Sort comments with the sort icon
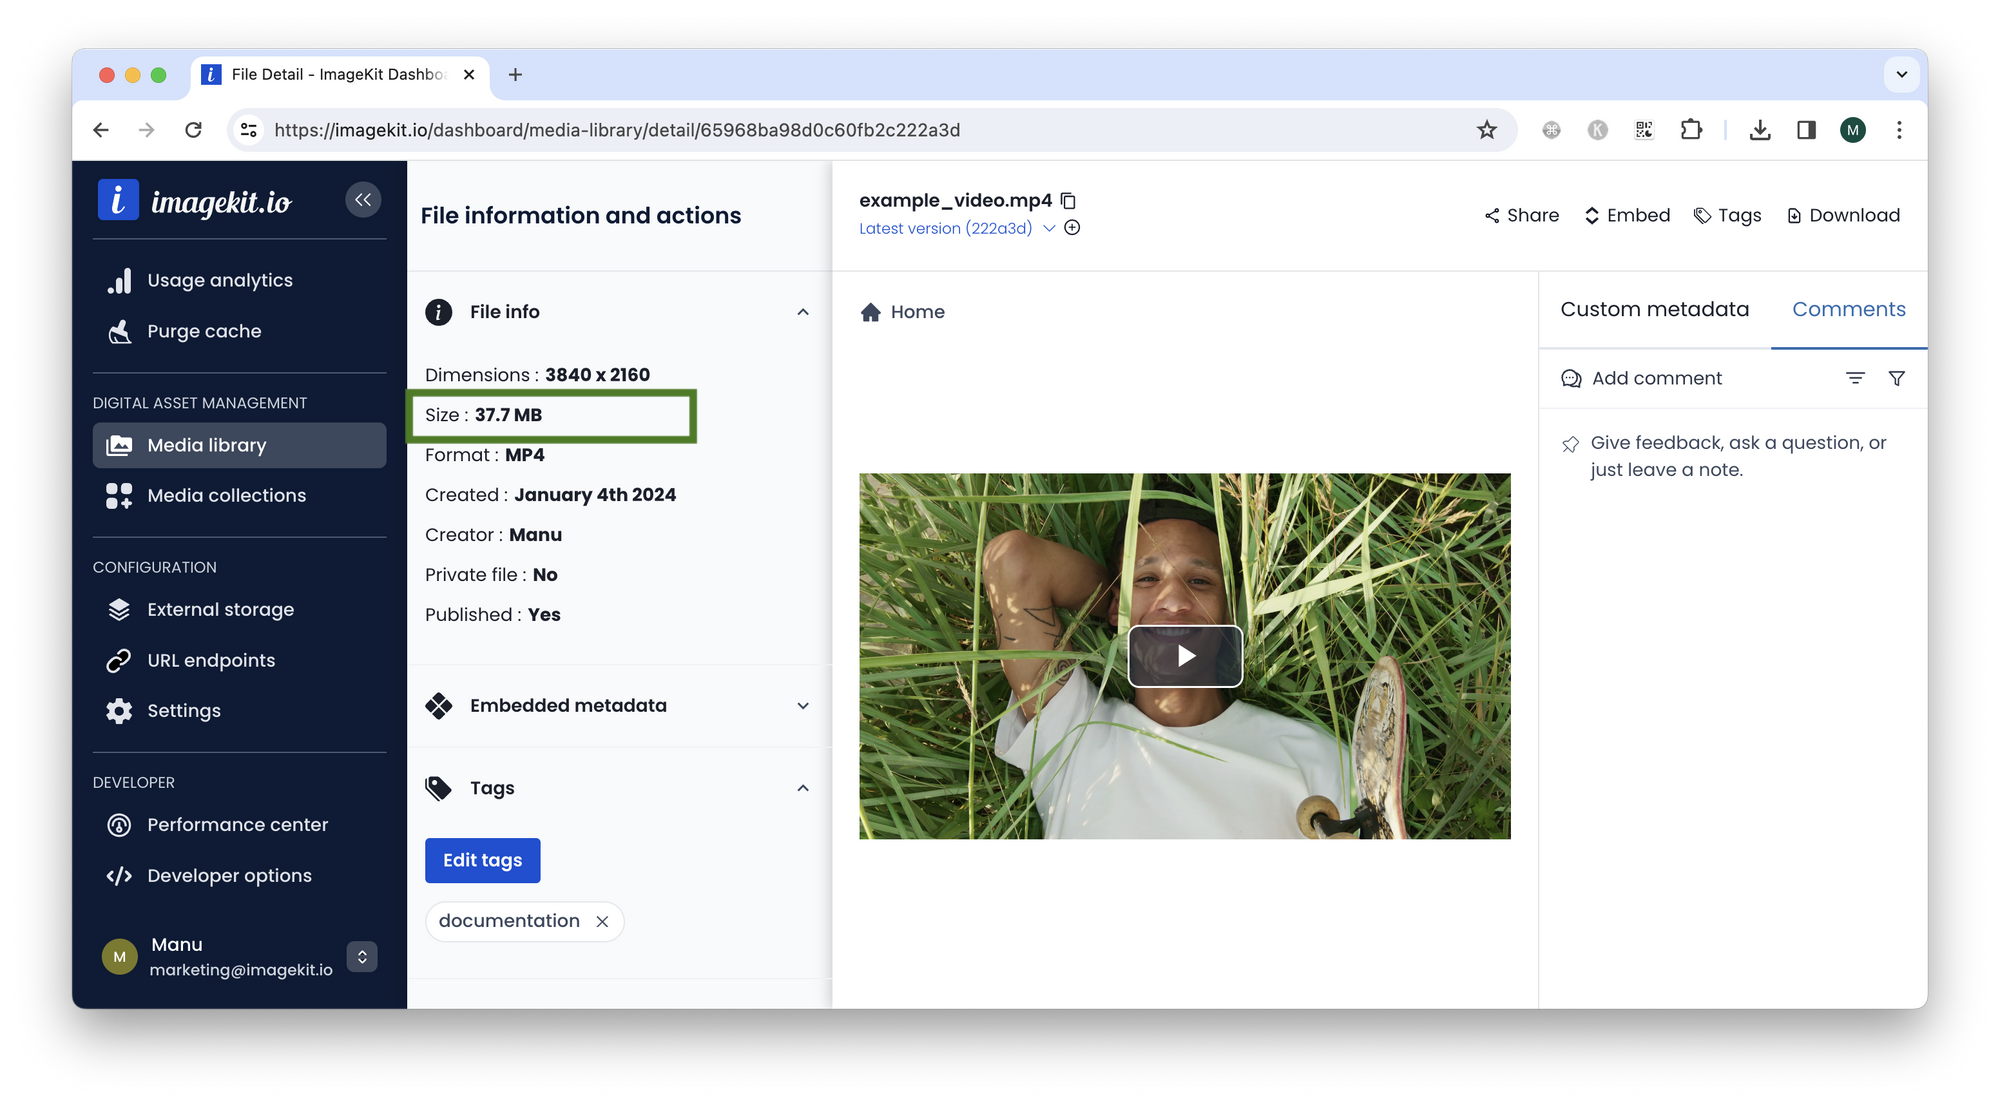The width and height of the screenshot is (2000, 1104). [1855, 378]
